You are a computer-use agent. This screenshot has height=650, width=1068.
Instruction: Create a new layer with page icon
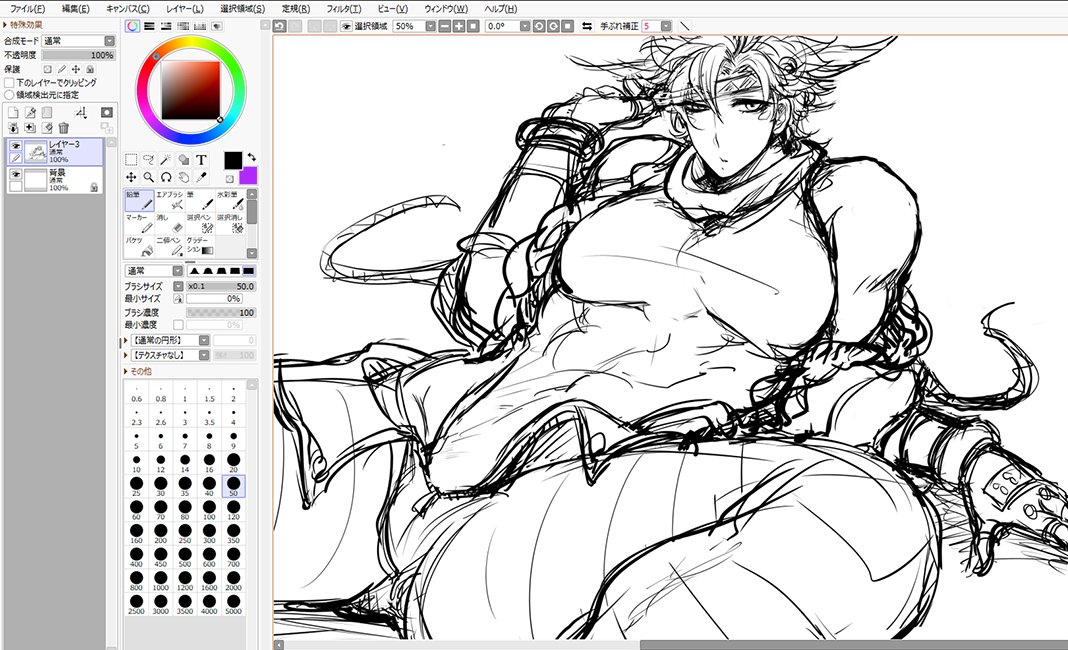[x=13, y=112]
